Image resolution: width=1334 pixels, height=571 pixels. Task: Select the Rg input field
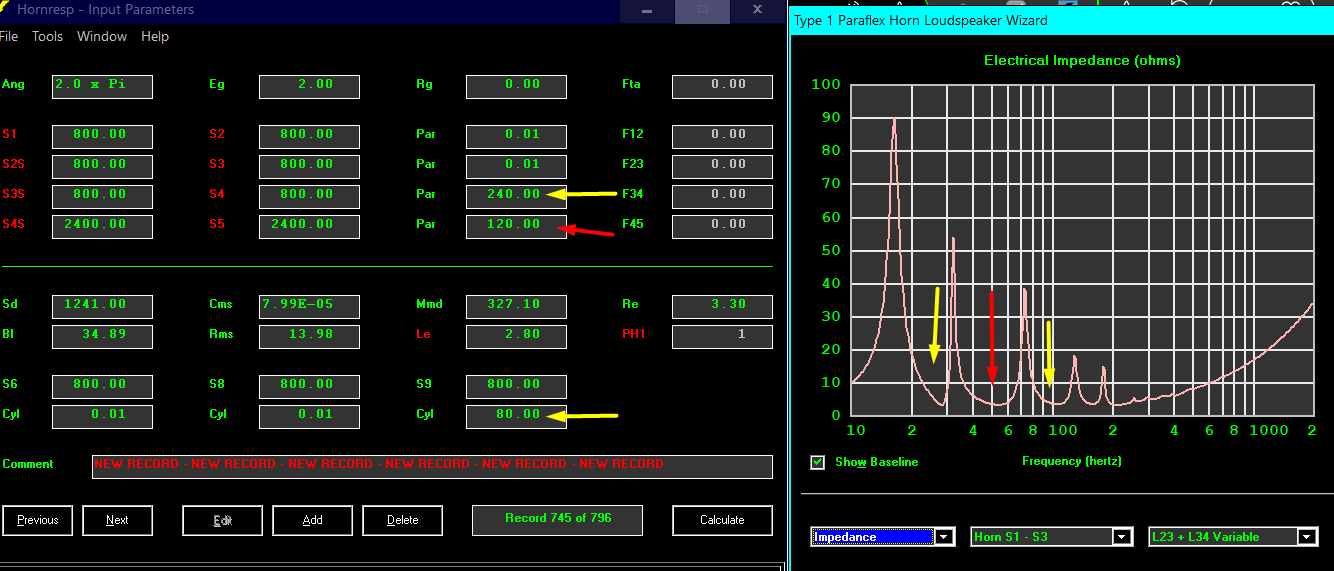pyautogui.click(x=516, y=86)
